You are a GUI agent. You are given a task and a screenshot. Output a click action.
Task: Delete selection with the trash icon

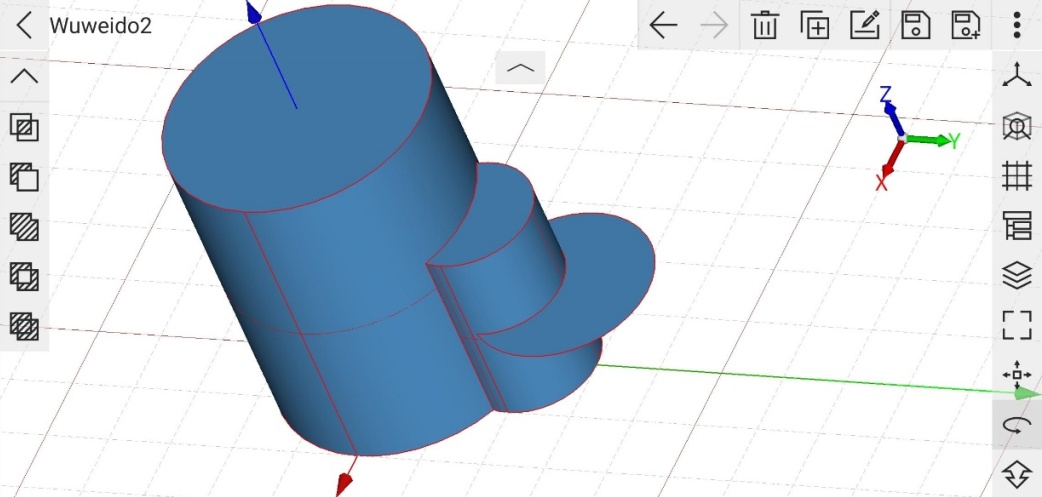coord(765,25)
